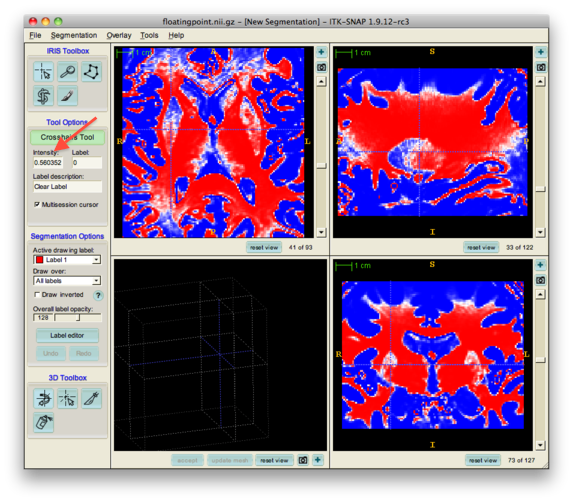
Task: Open the SNAP snake segmentation tool
Action: 43,96
